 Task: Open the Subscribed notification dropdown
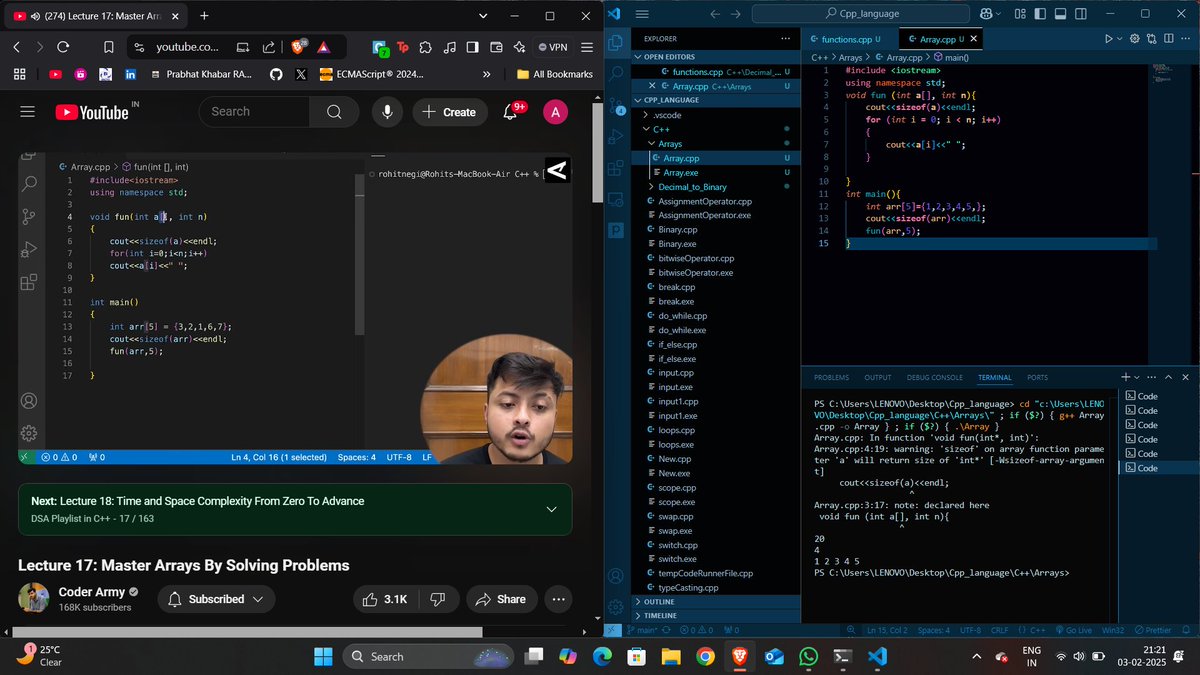218,599
